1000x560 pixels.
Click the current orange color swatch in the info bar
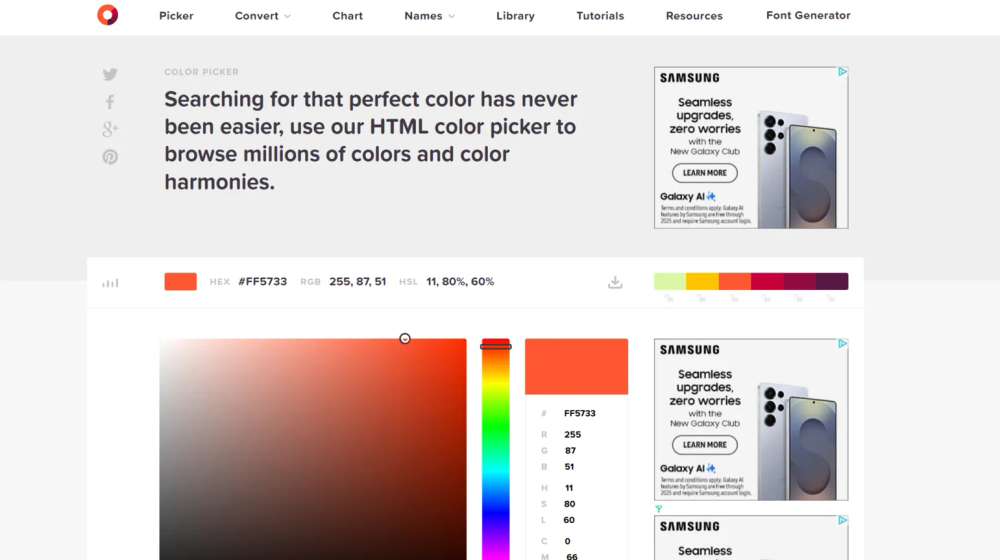pos(180,281)
